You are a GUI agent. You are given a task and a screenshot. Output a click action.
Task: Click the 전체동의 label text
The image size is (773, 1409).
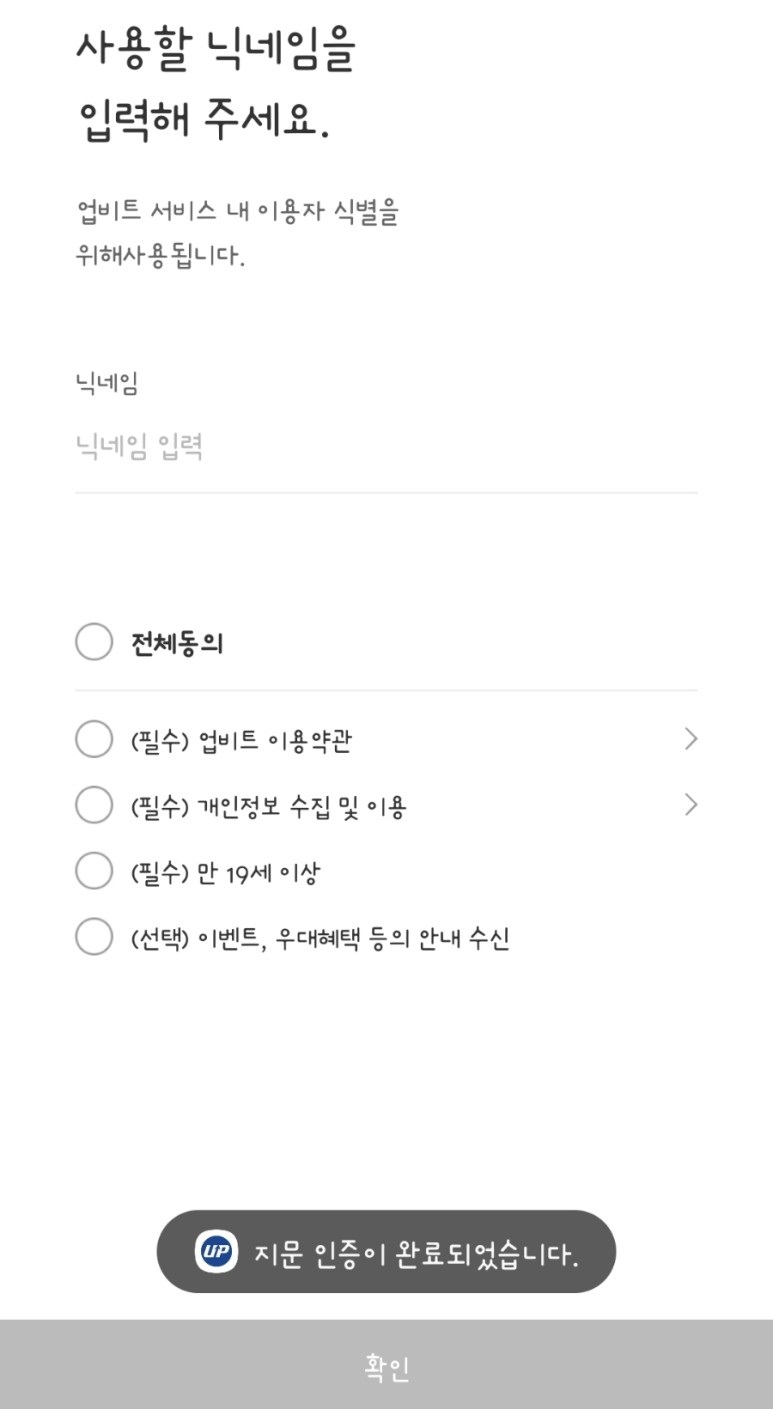point(177,643)
